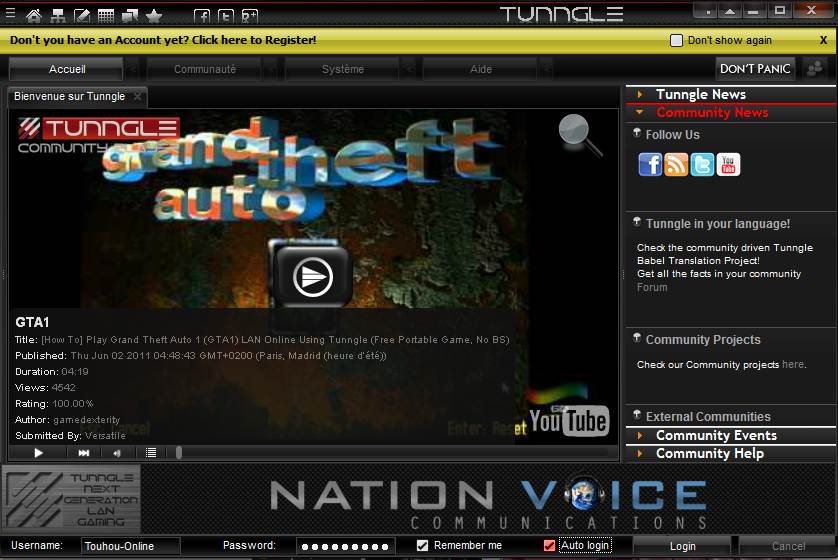
Task: Collapse the Community News section
Action: click(x=730, y=112)
